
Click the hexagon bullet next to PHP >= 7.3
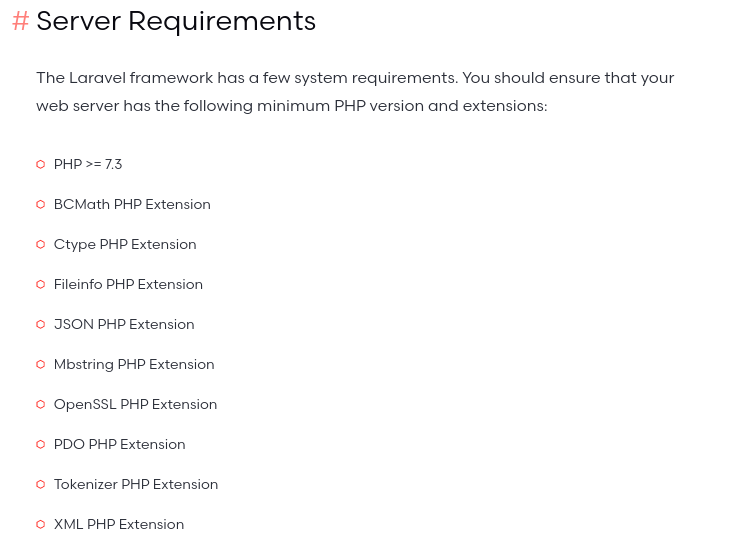[41, 164]
